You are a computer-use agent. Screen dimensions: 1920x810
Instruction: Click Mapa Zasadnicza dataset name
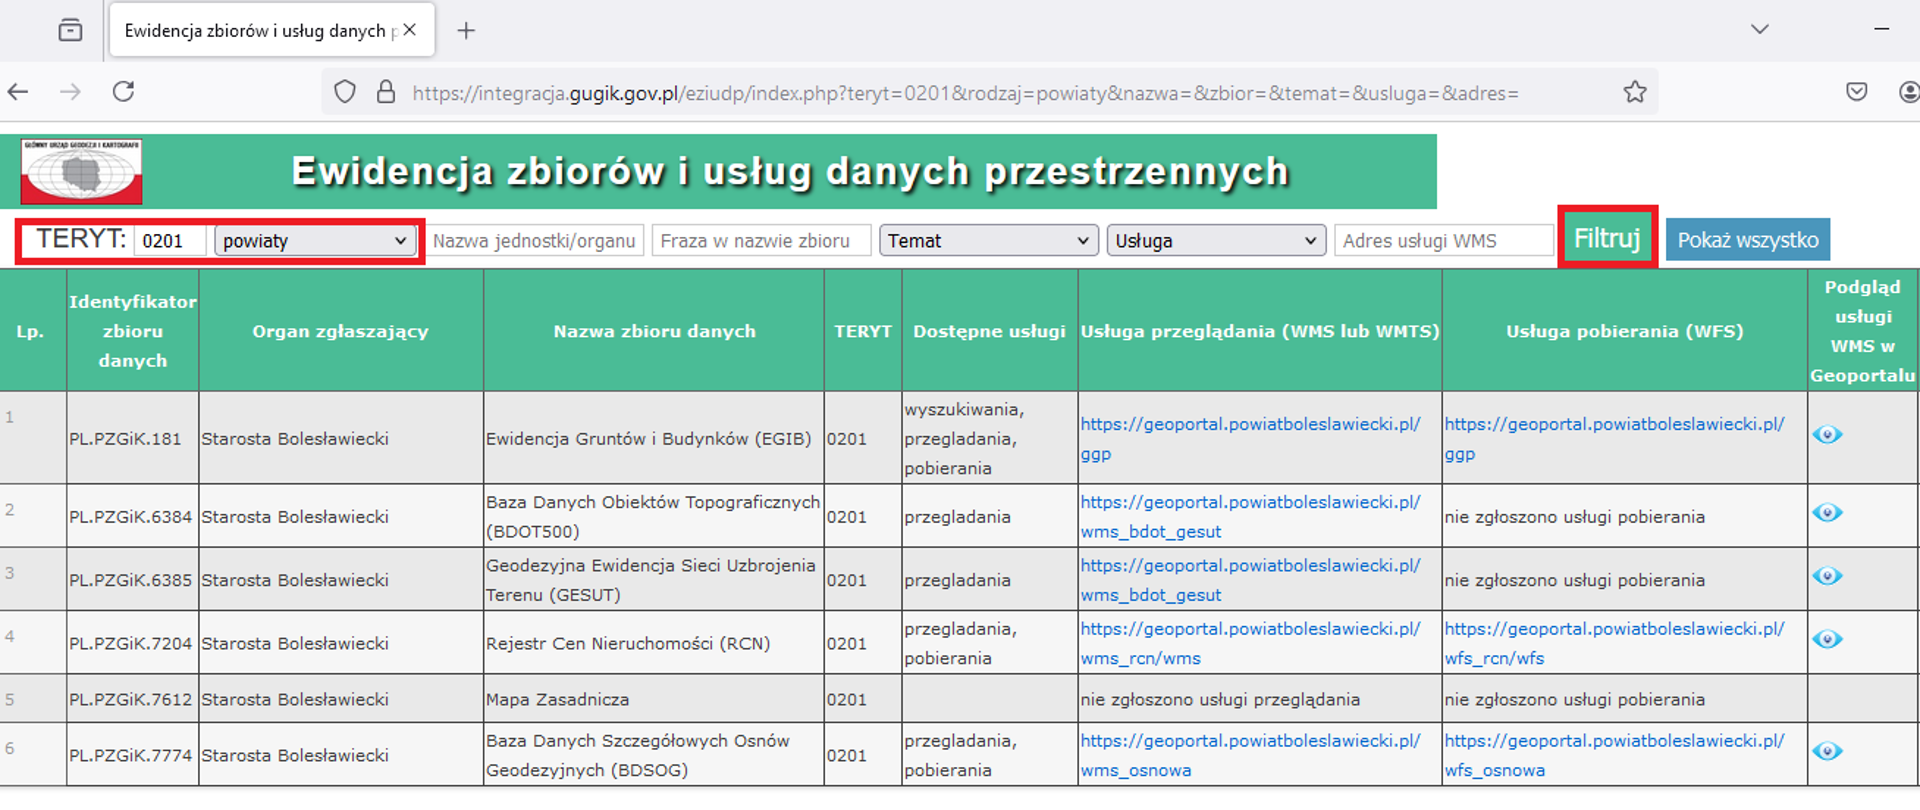[x=557, y=699]
